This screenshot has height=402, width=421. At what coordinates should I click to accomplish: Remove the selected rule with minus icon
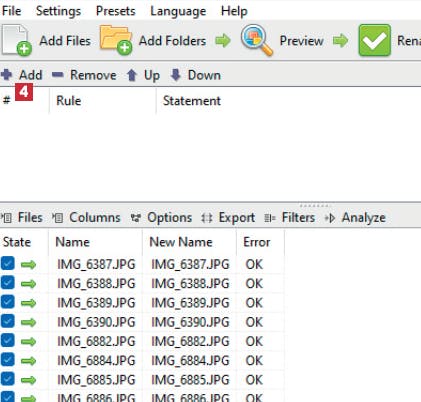(58, 75)
